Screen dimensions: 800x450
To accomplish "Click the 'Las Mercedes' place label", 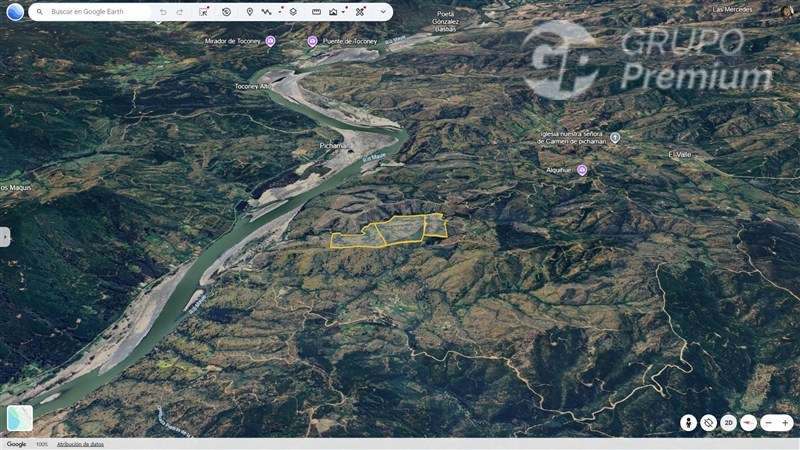I will click(x=732, y=10).
